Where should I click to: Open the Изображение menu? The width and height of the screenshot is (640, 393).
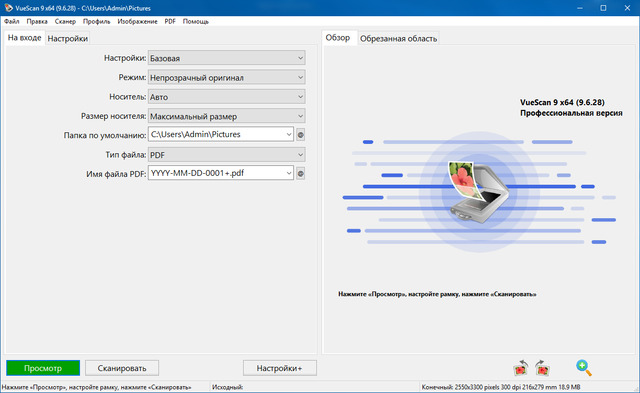[x=137, y=21]
